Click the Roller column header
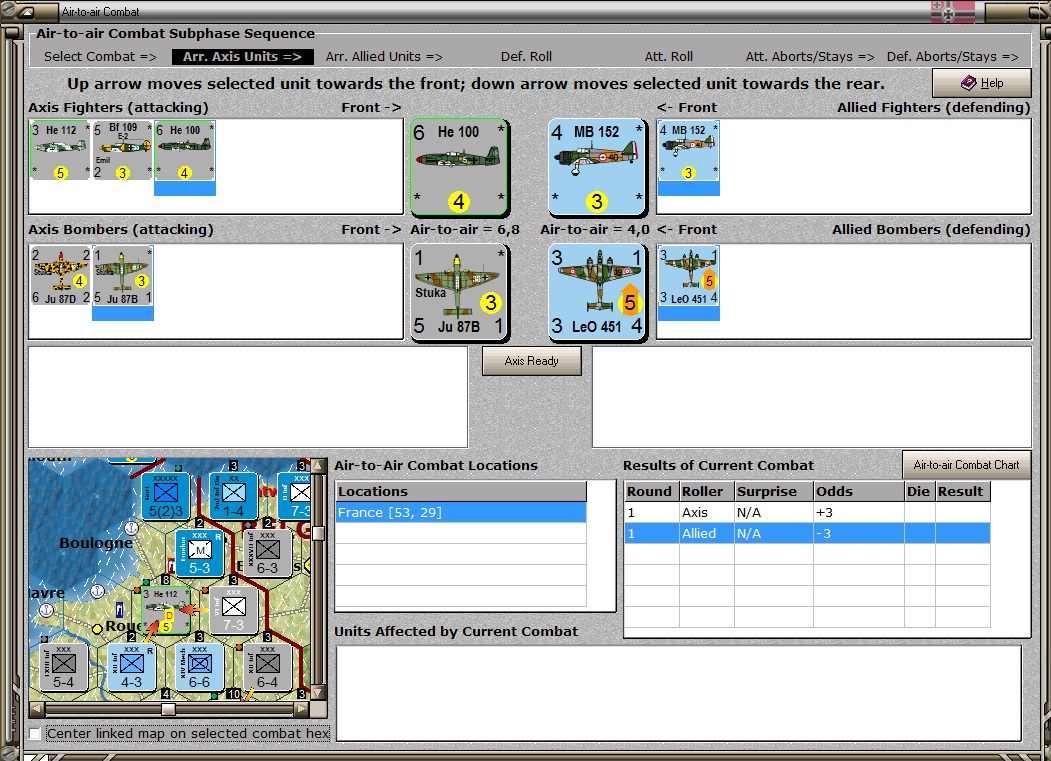This screenshot has height=761, width=1051. coord(706,491)
